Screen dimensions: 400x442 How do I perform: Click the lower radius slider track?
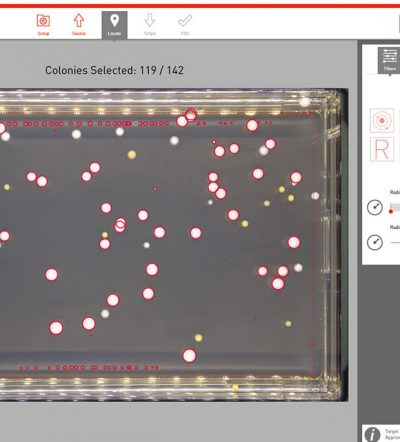coord(395,243)
